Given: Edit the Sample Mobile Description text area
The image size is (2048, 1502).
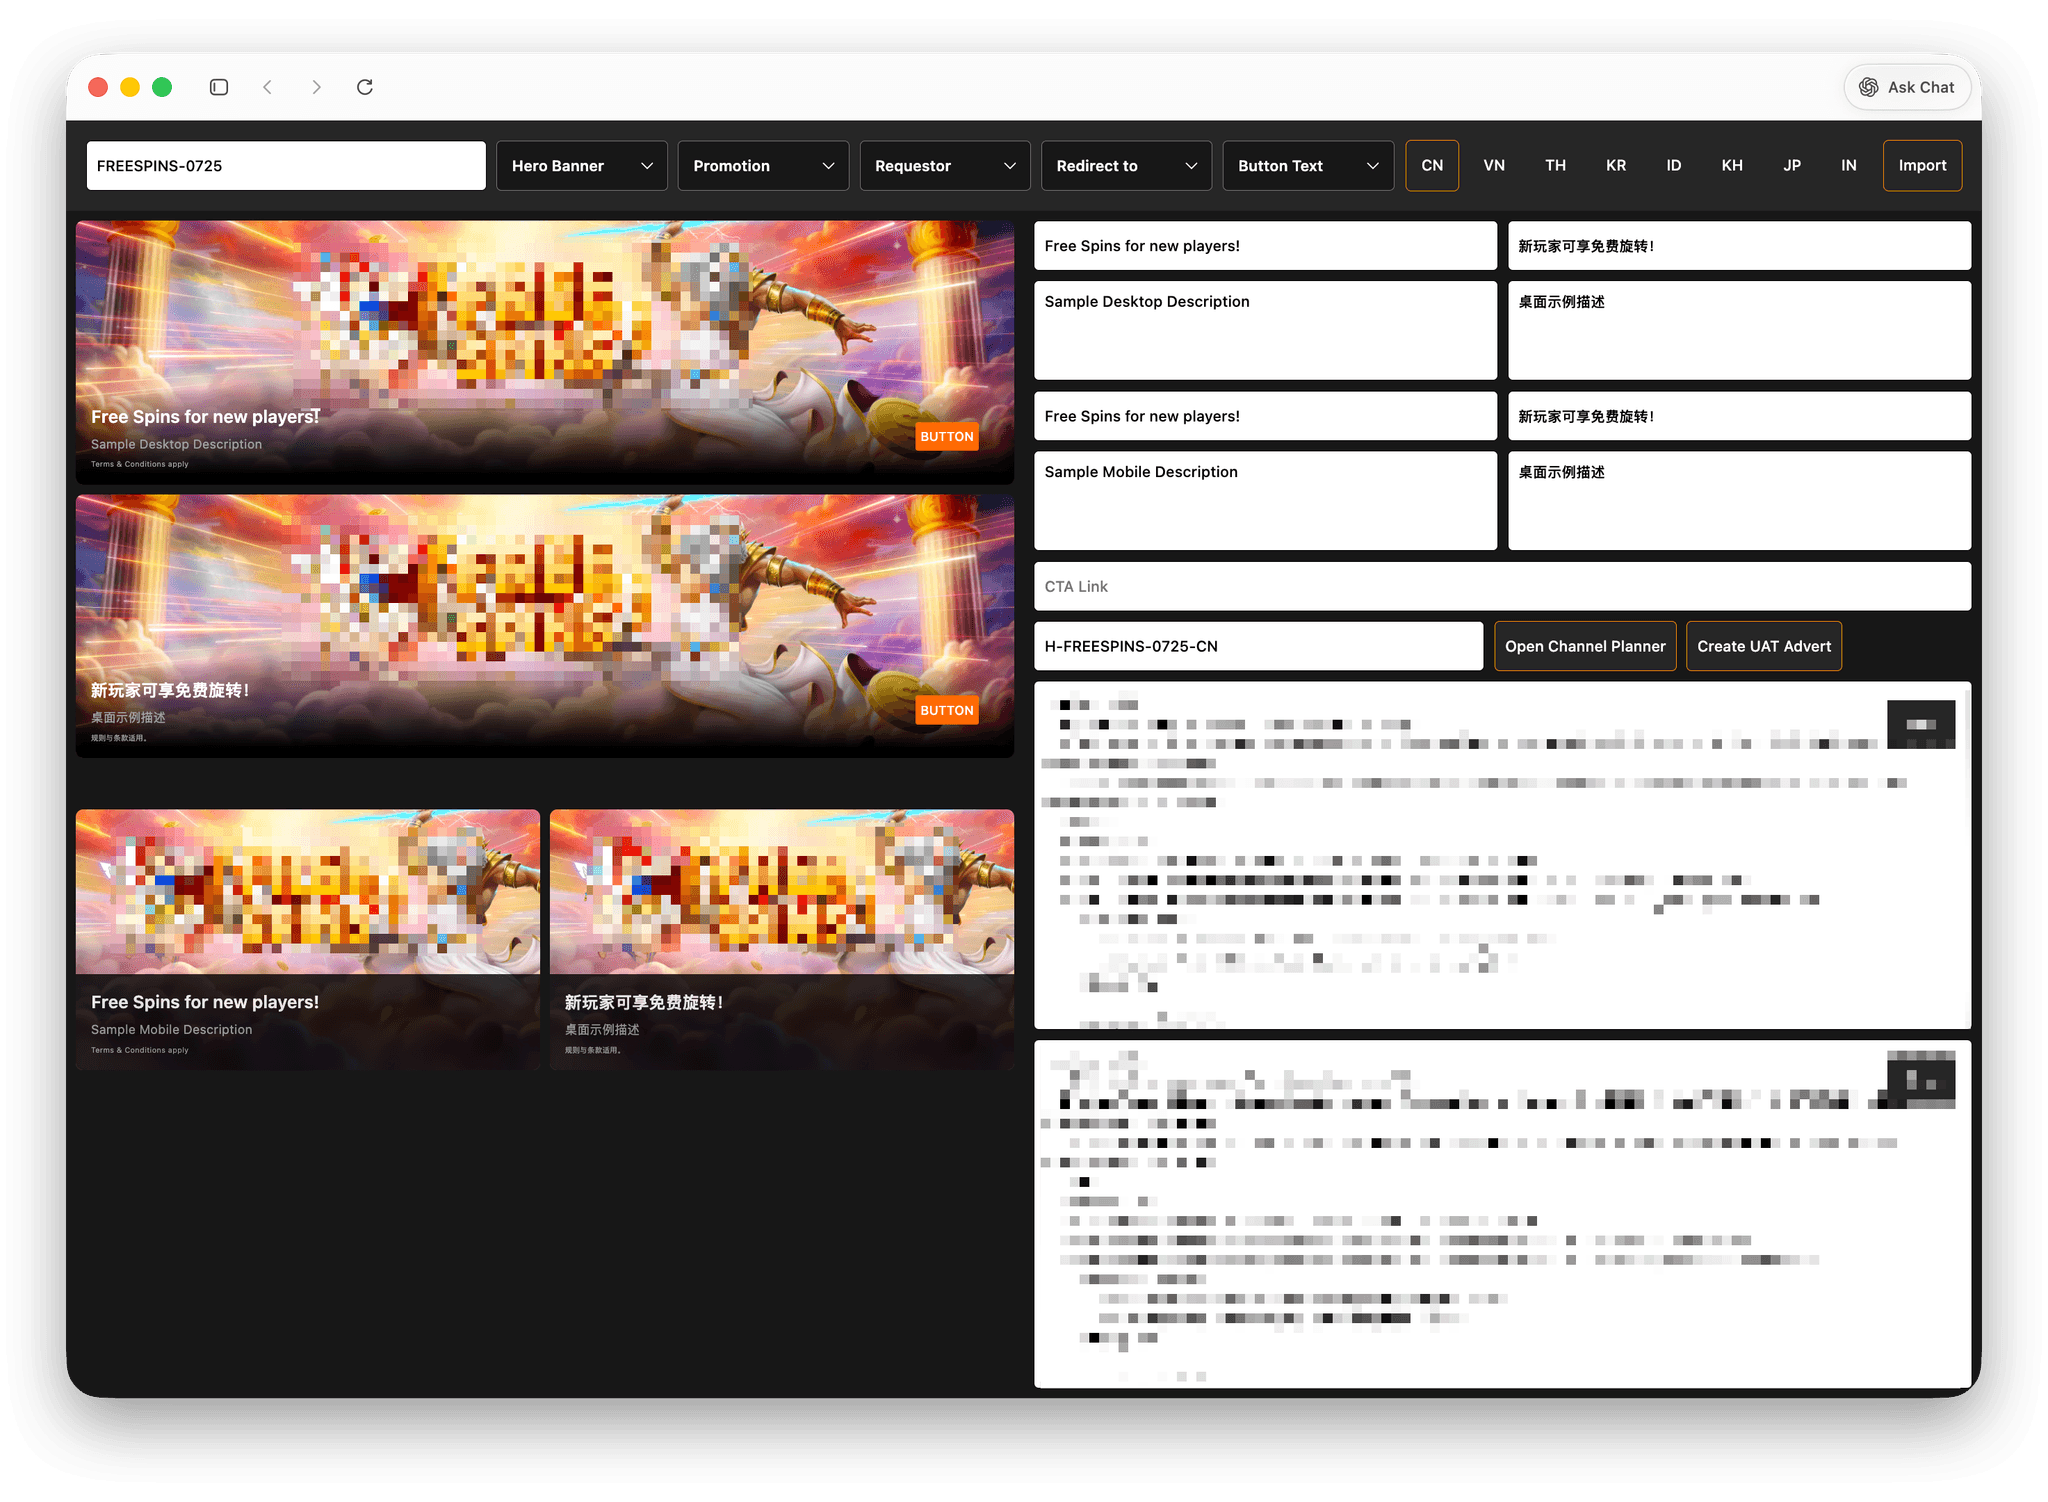Looking at the screenshot, I should 1265,500.
